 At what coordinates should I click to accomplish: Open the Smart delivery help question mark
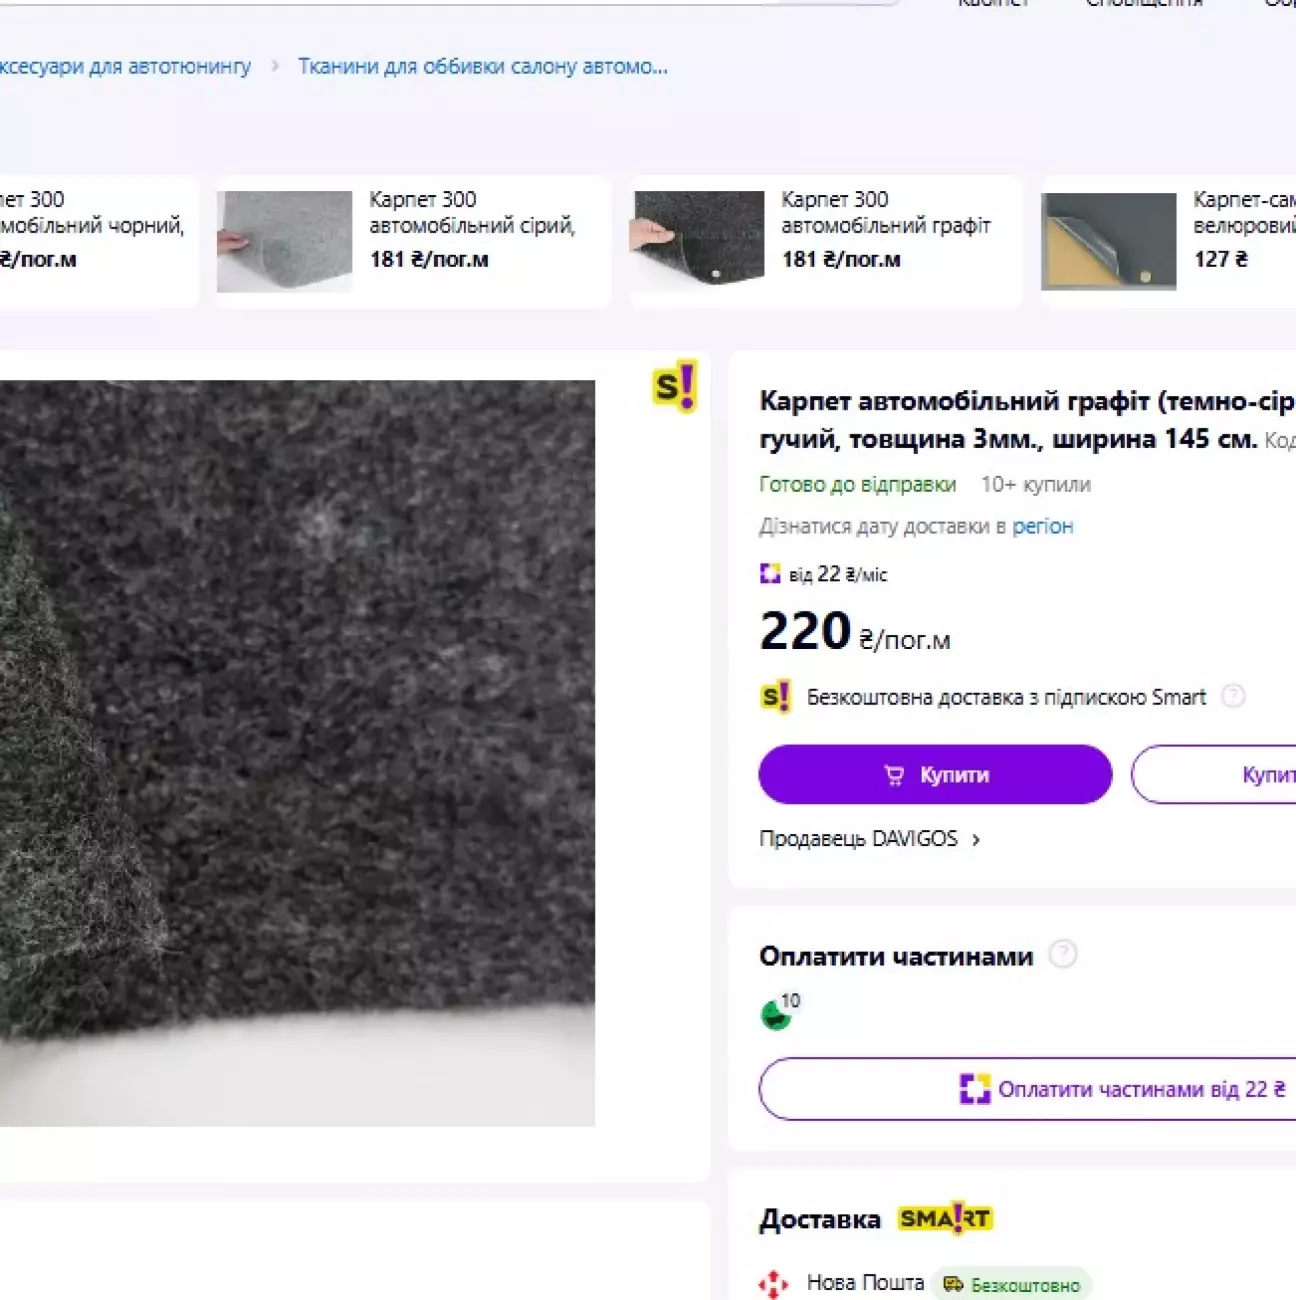coord(1234,696)
